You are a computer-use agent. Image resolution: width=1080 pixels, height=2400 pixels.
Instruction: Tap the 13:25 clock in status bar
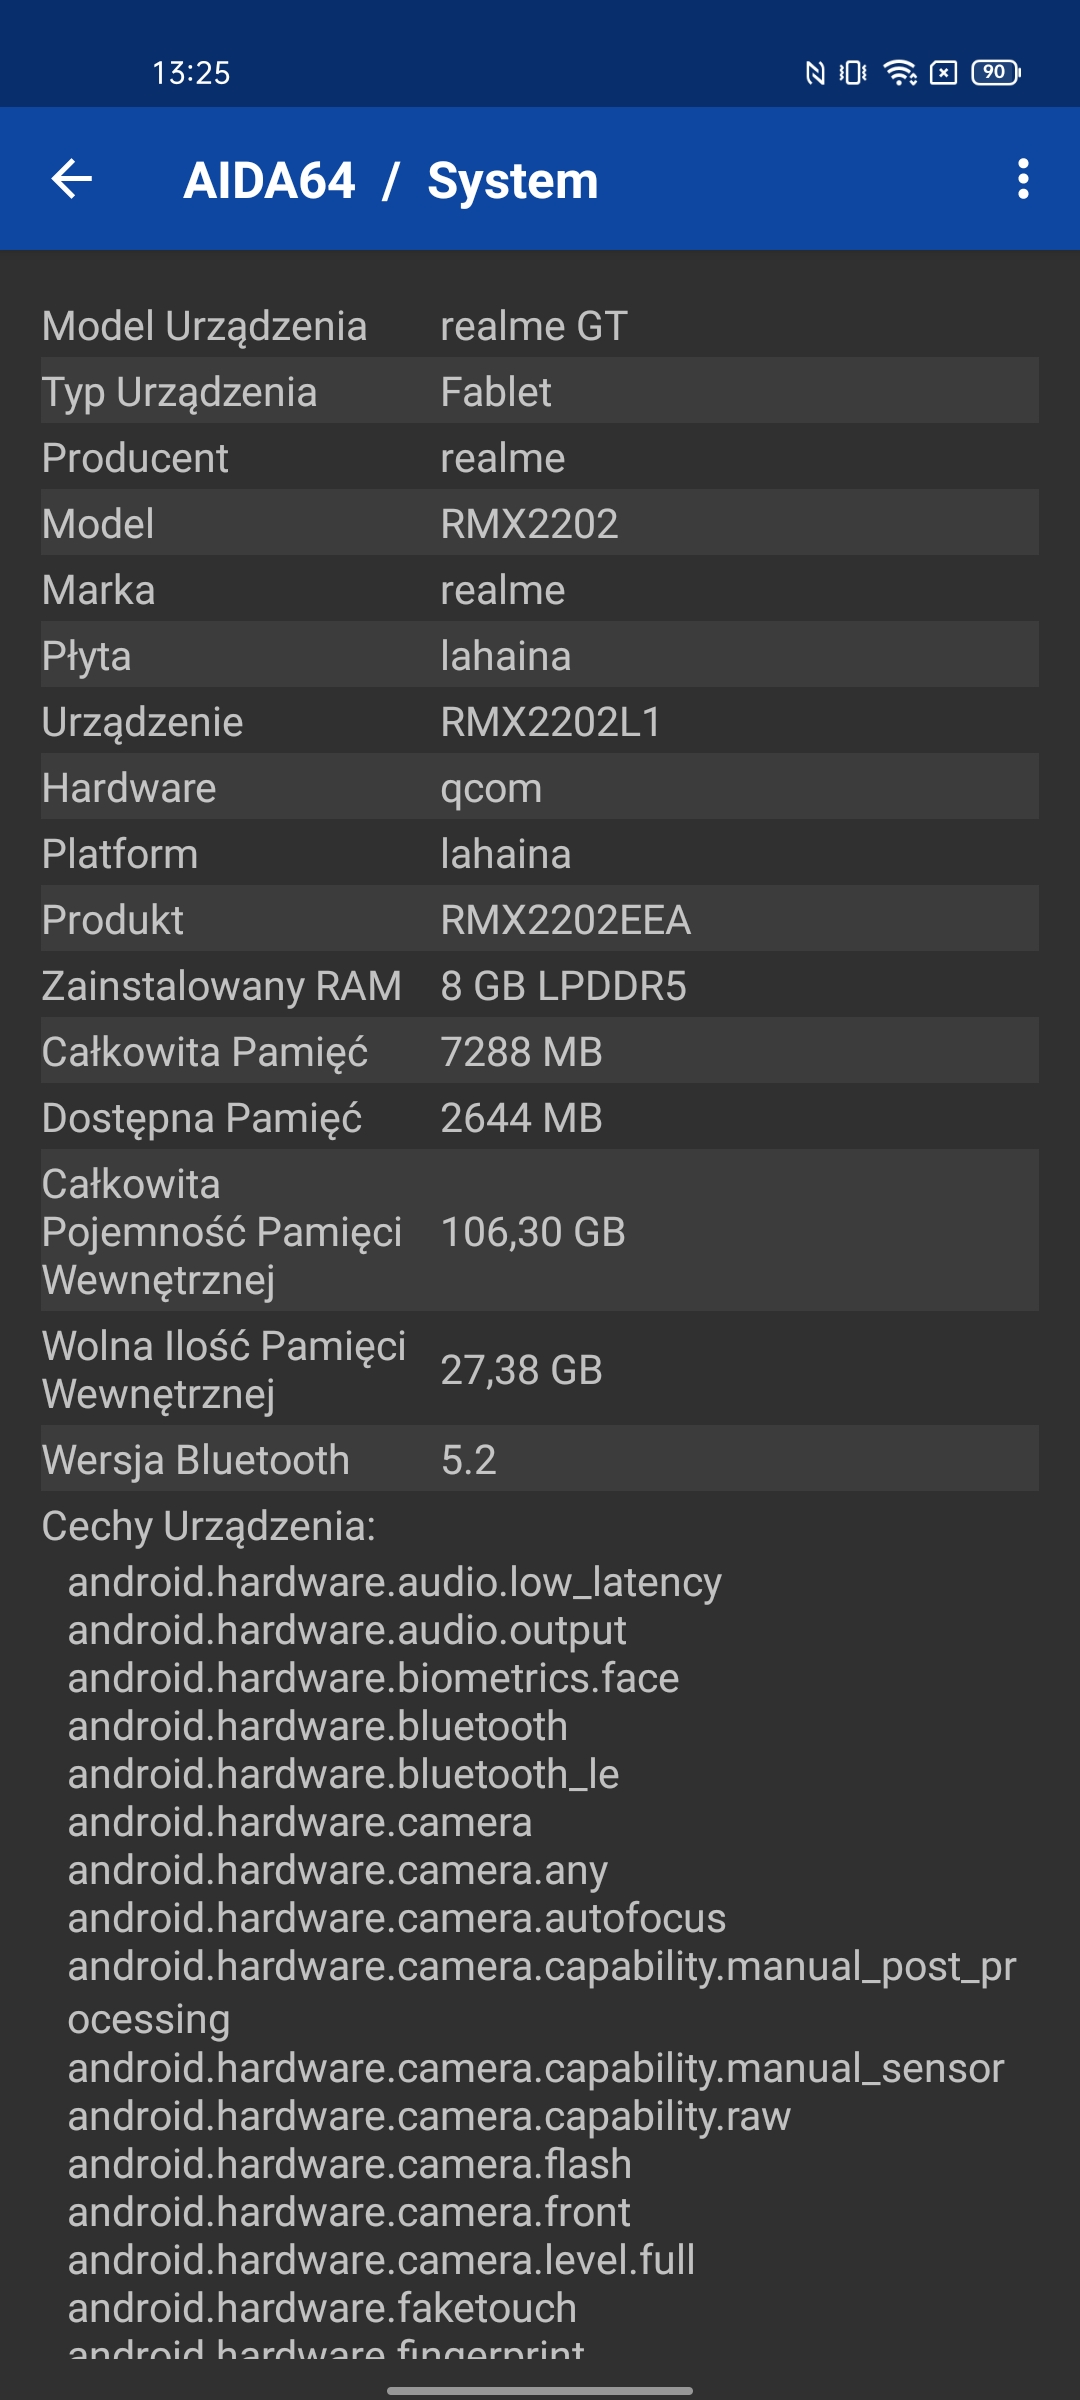point(191,73)
